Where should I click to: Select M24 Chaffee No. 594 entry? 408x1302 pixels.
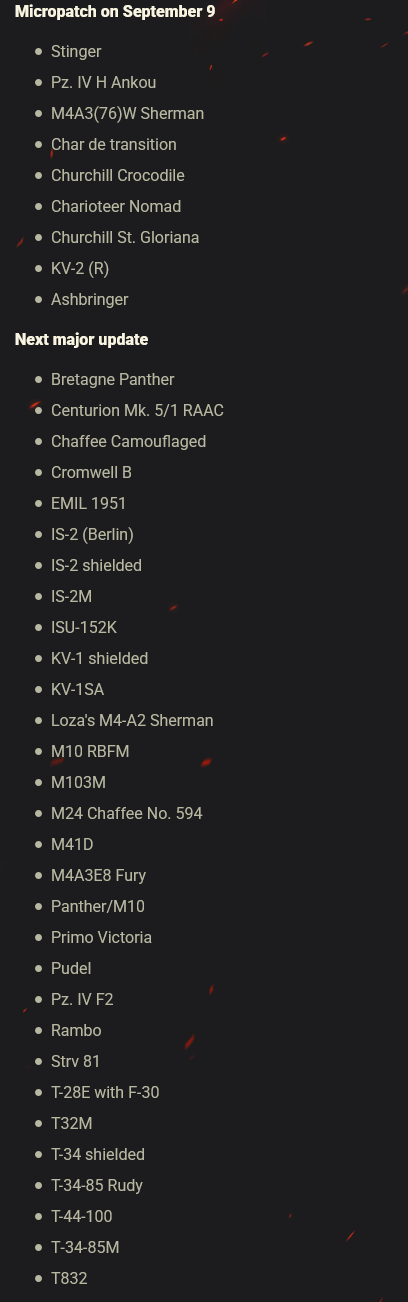point(127,813)
